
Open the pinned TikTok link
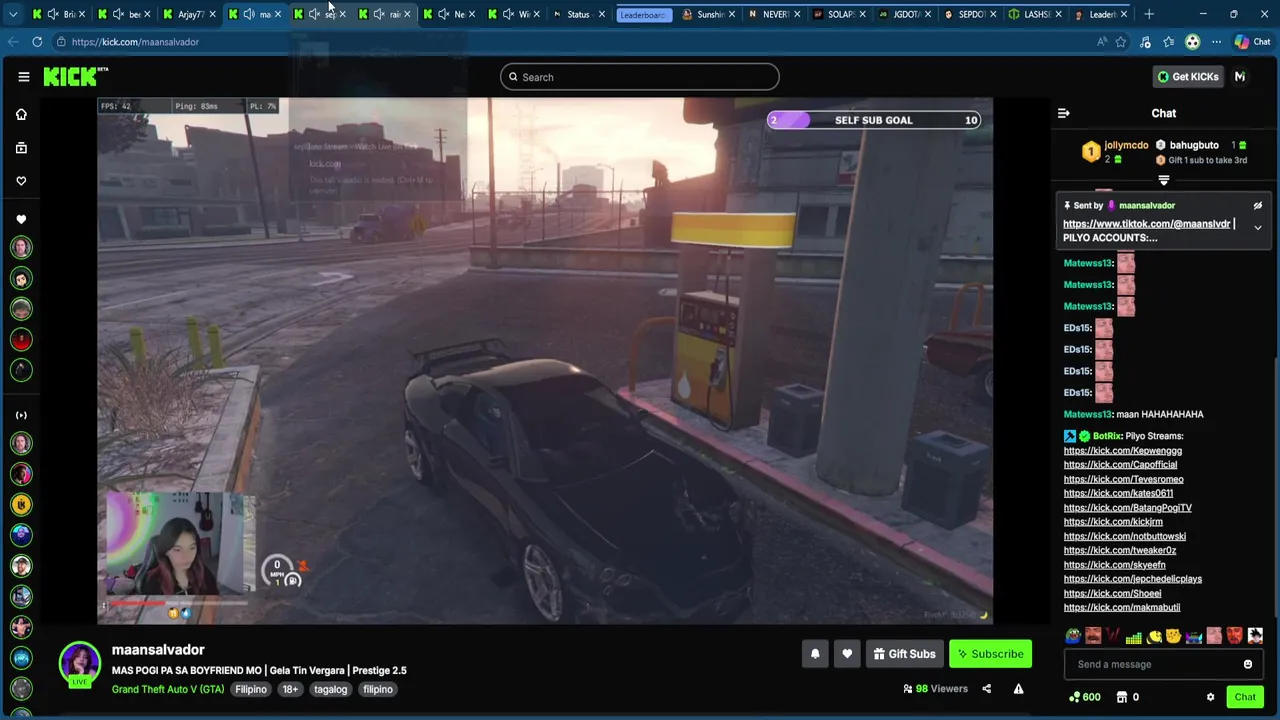pyautogui.click(x=1146, y=224)
